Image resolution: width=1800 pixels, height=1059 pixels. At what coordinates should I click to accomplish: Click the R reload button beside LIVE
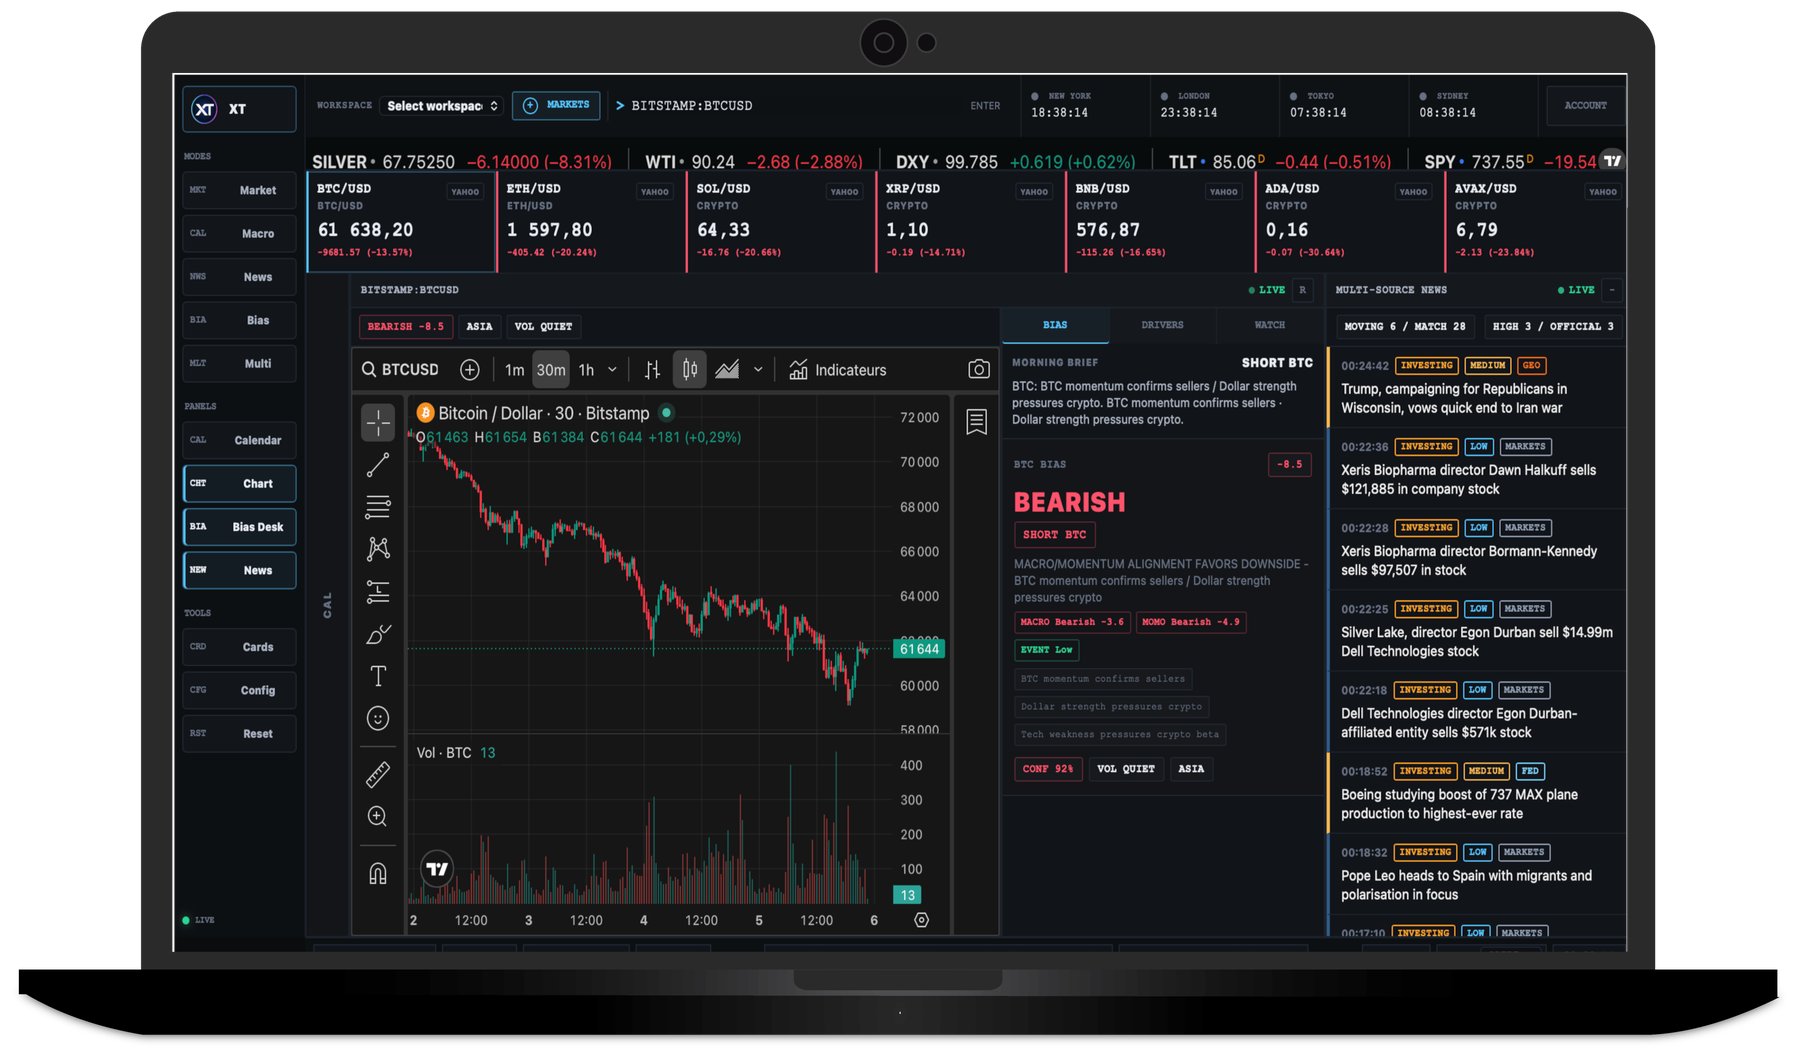(1302, 290)
